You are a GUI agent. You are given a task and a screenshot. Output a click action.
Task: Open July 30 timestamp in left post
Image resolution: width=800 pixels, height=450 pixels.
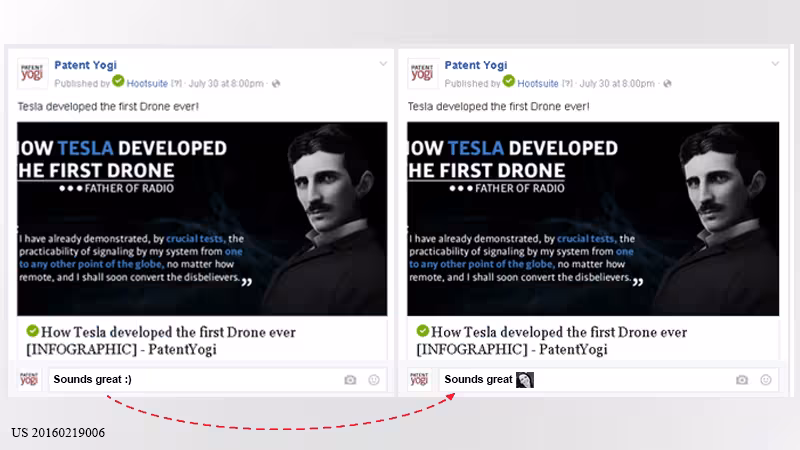tap(226, 84)
